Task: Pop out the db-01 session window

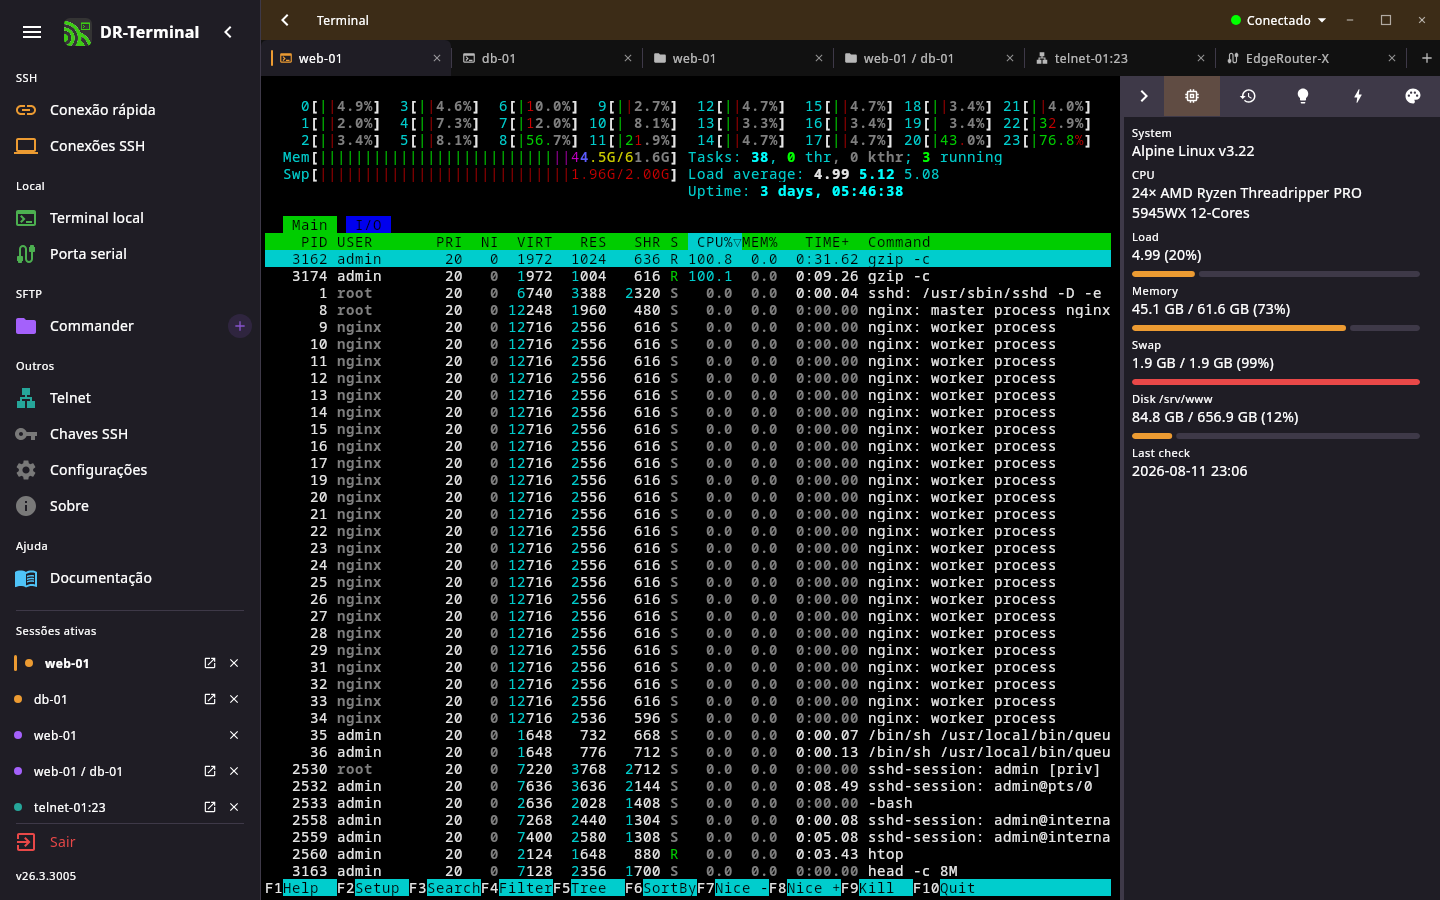Action: 210,699
